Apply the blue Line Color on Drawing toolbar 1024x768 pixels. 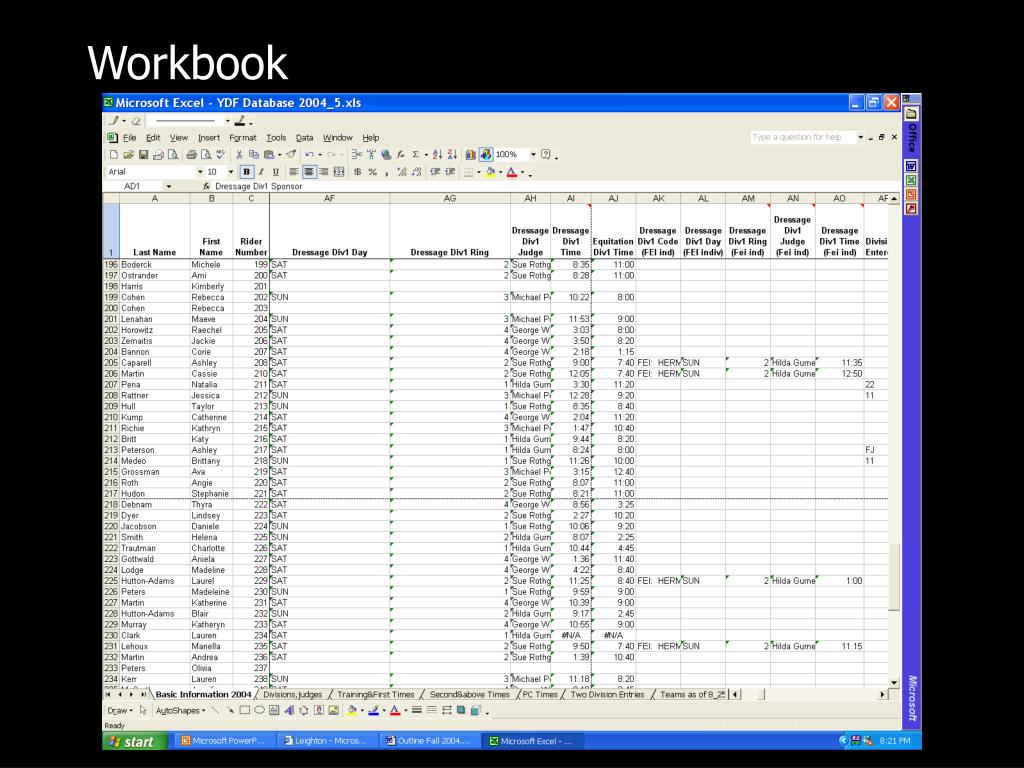pos(373,711)
